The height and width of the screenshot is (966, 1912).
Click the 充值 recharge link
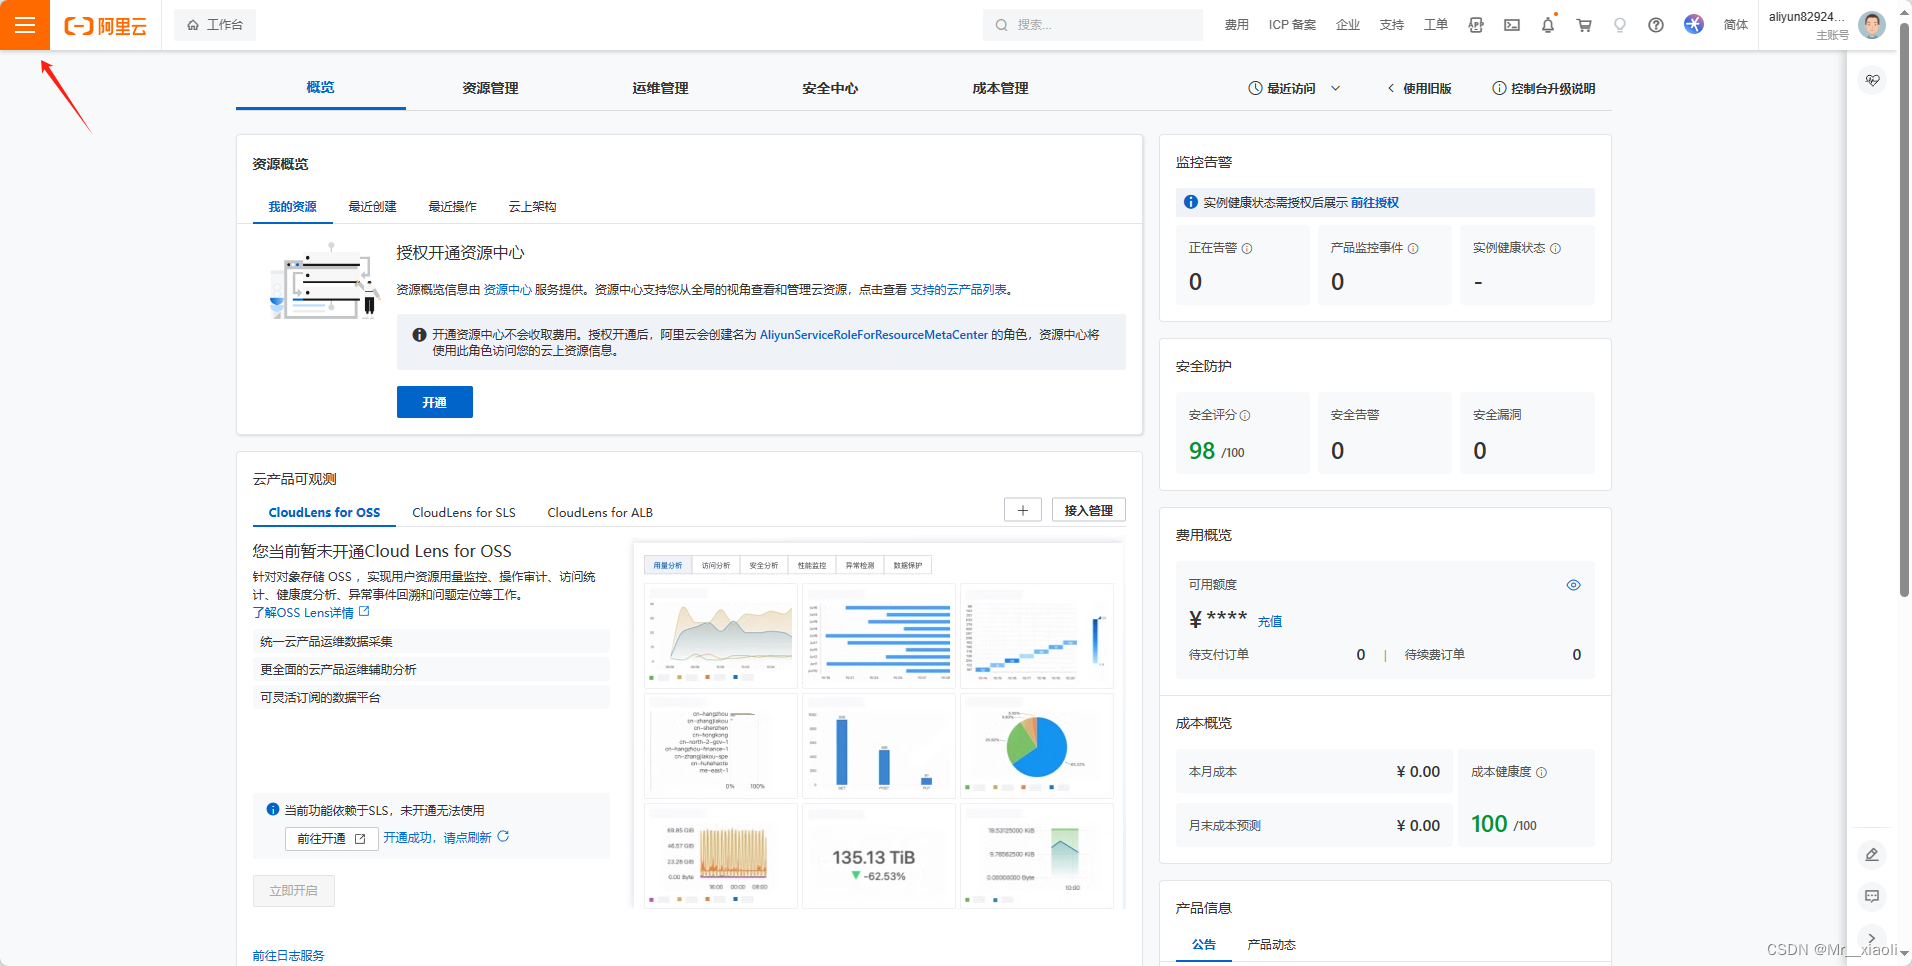click(1269, 621)
